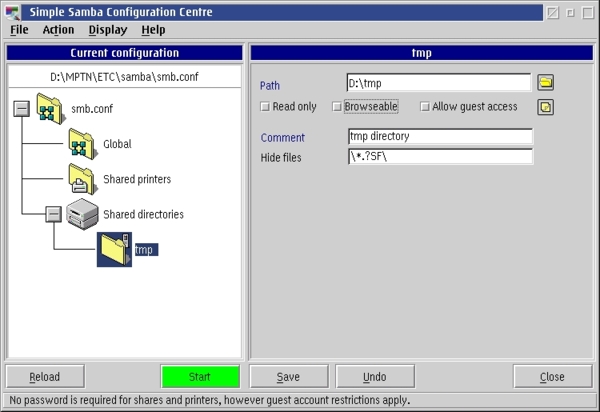The height and width of the screenshot is (412, 600).
Task: Open the File menu
Action: click(x=19, y=30)
